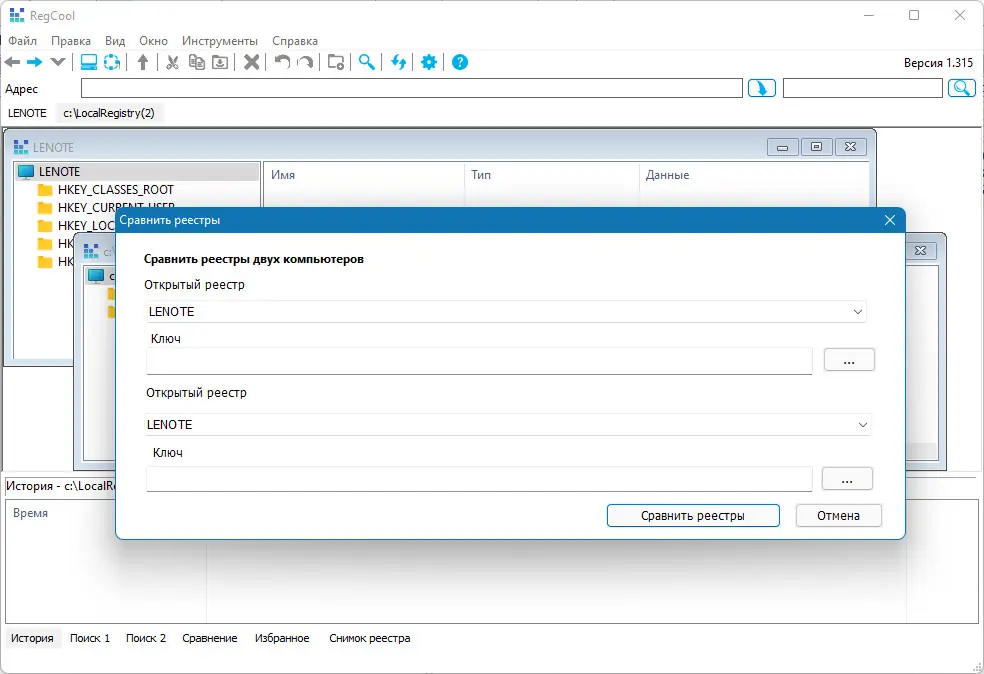Screen dimensions: 984x674
Task: Click the magnifier Search icon in toolbar
Action: click(x=367, y=62)
